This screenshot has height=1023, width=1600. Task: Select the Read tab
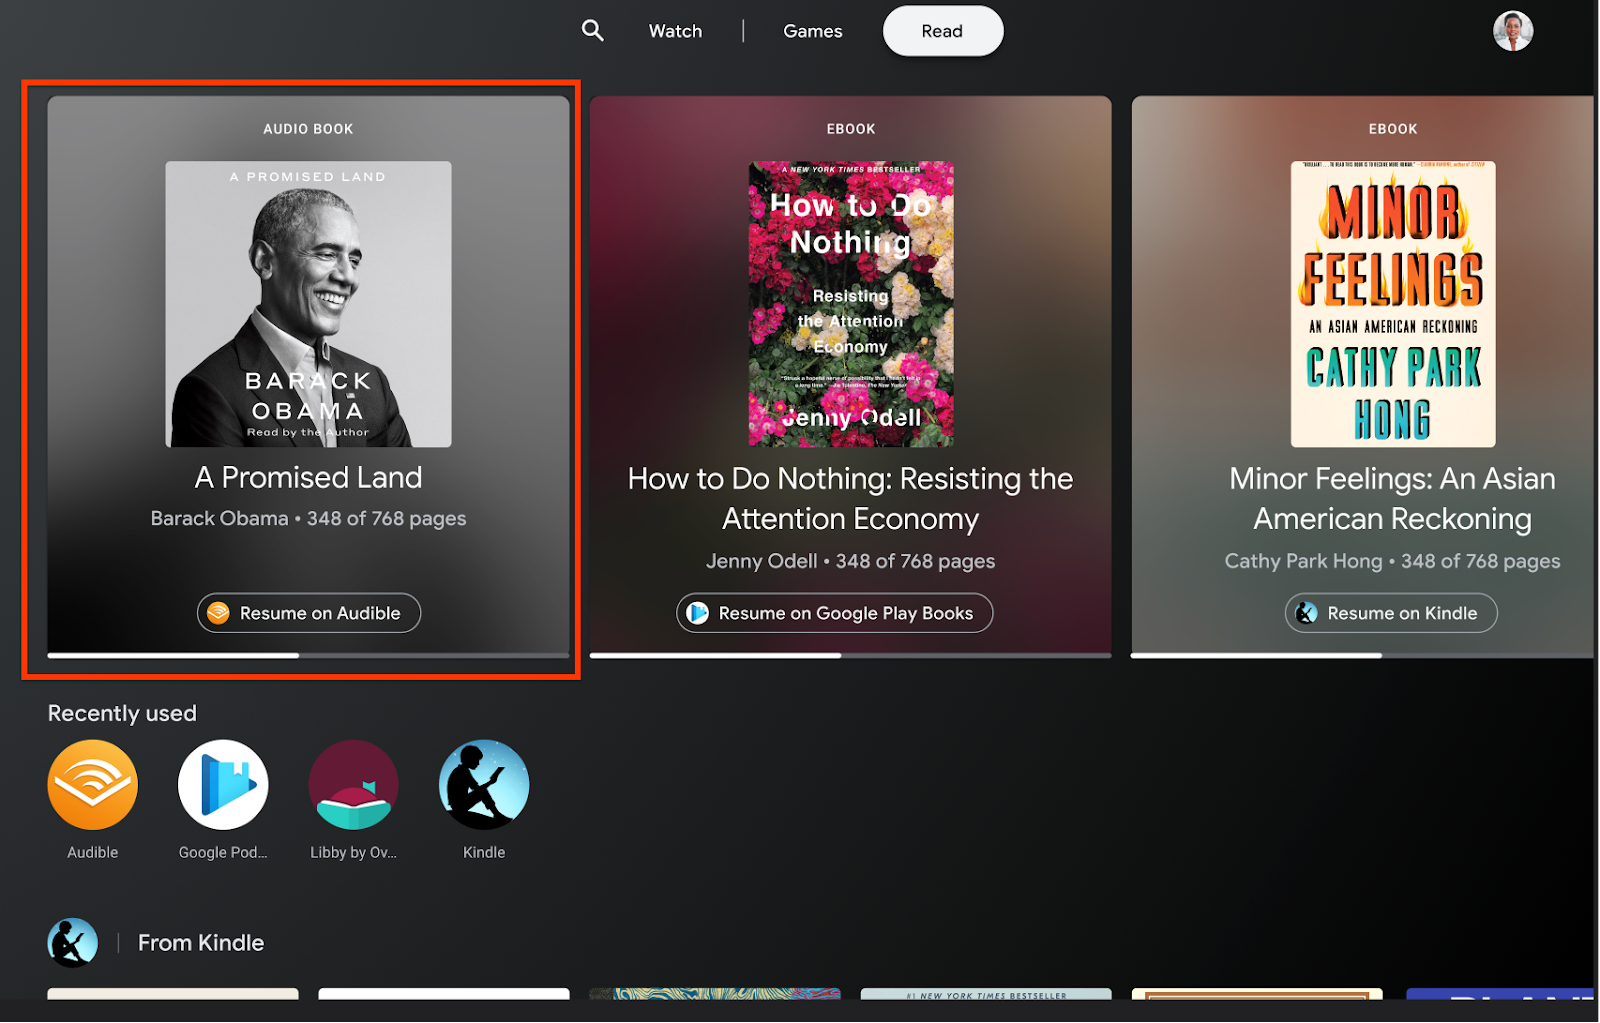[x=942, y=31]
